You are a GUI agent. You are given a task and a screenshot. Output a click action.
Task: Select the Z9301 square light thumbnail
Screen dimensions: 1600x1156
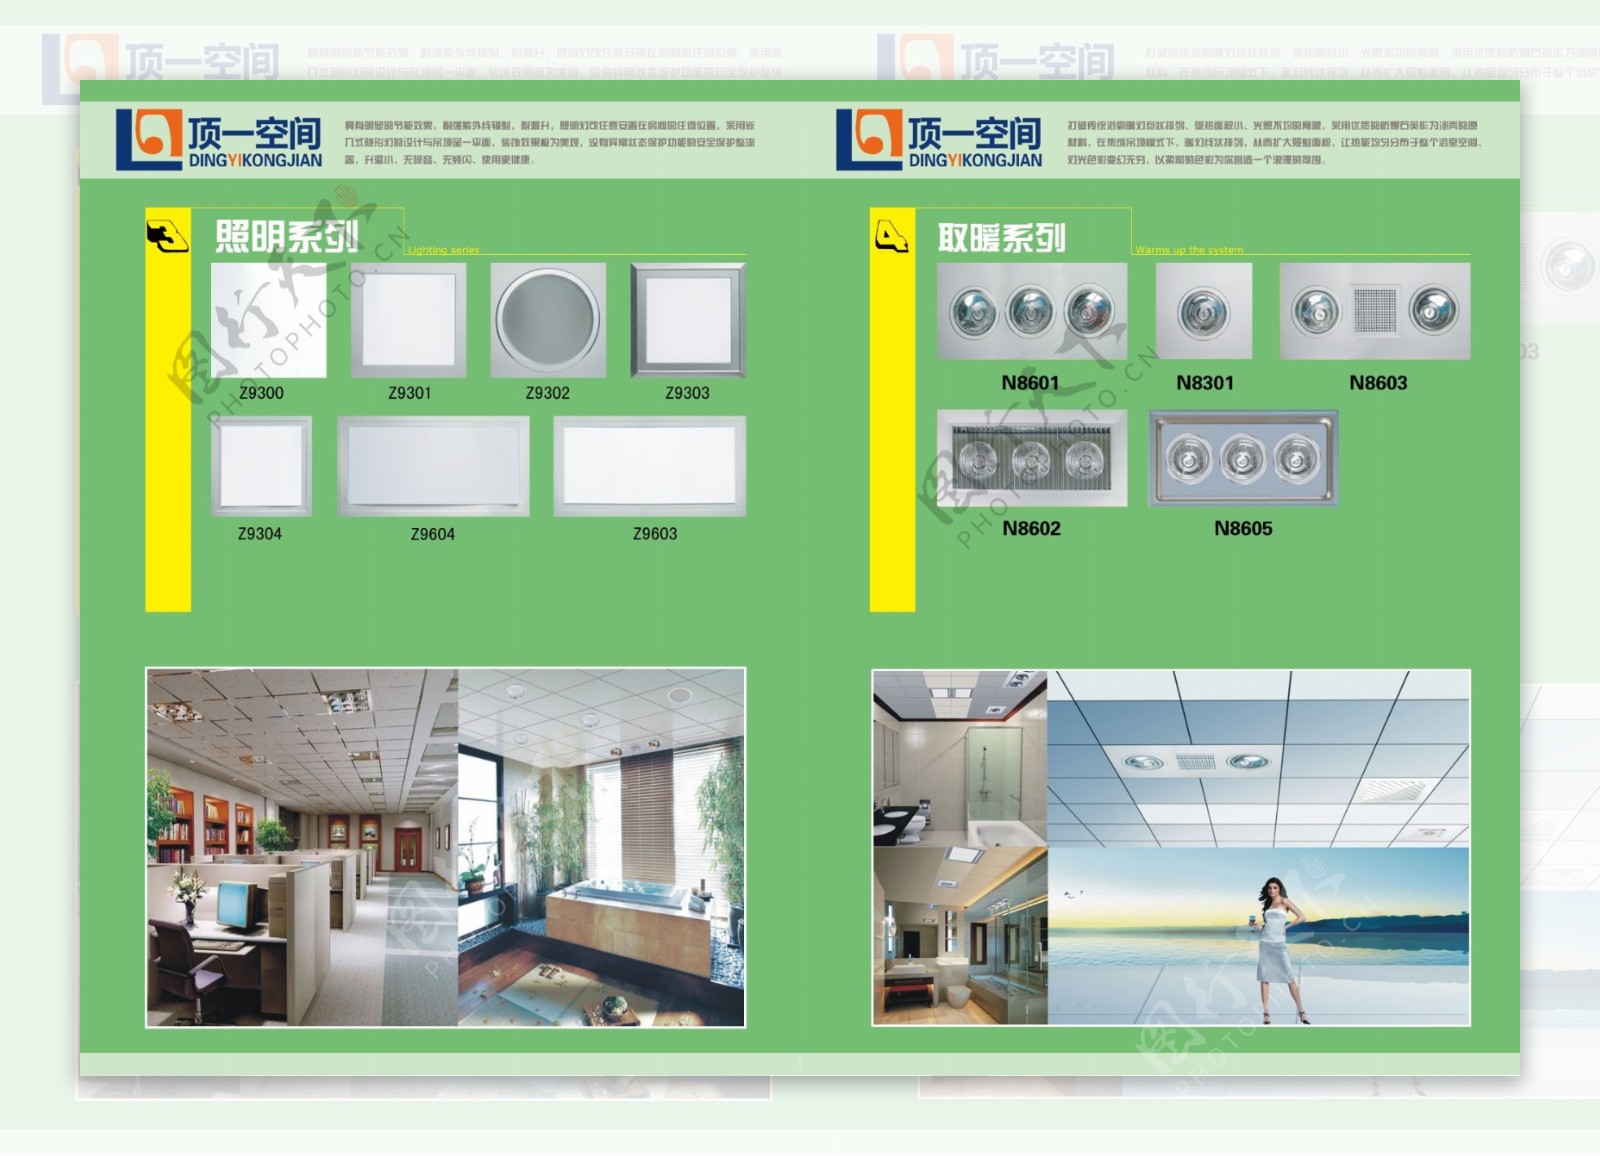tap(409, 320)
